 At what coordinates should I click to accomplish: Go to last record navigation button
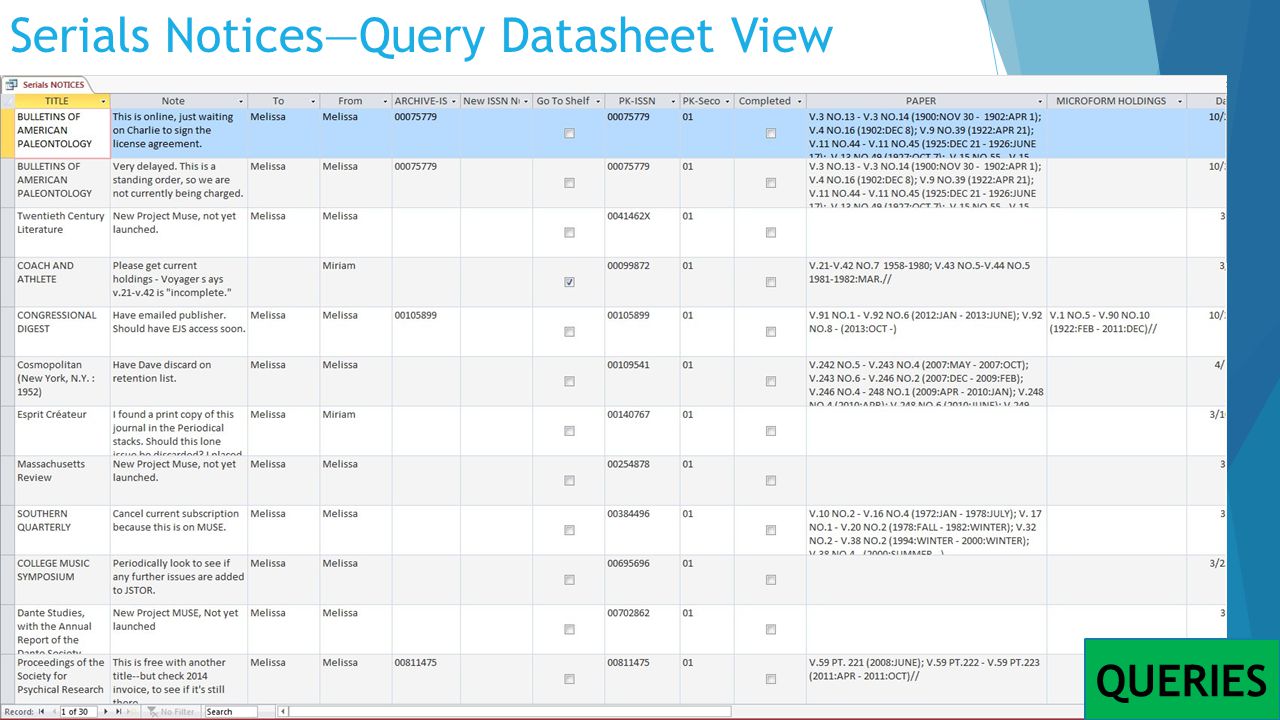point(118,712)
